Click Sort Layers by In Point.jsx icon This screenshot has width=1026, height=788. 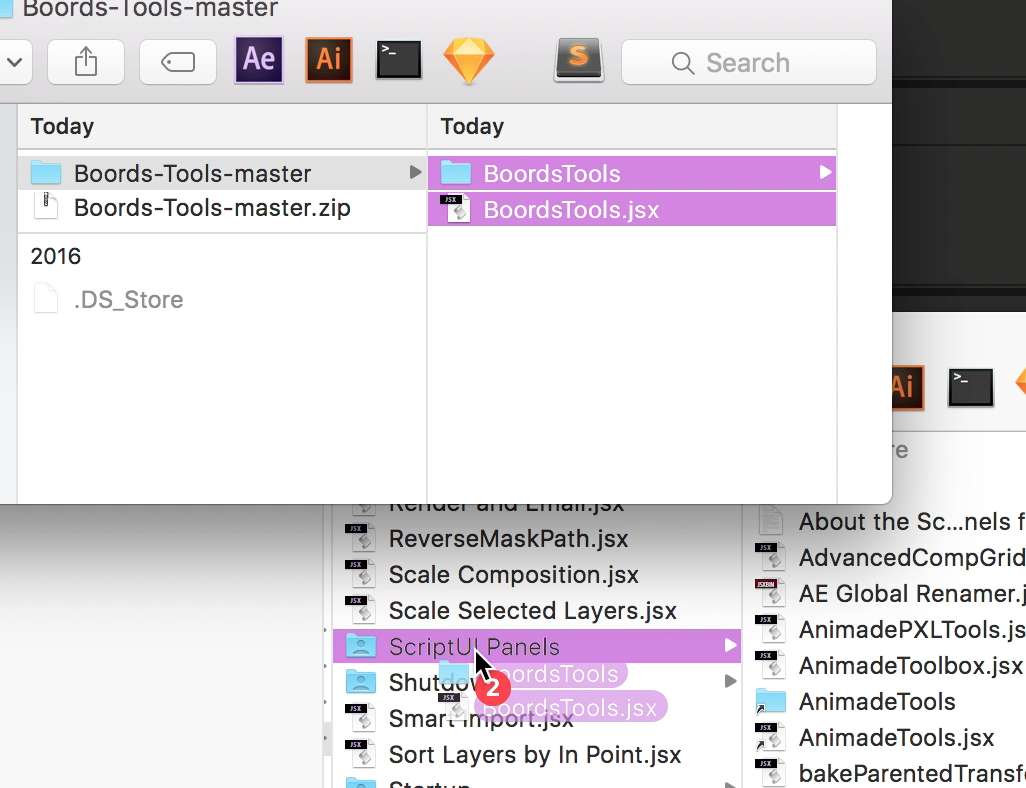pyautogui.click(x=361, y=753)
